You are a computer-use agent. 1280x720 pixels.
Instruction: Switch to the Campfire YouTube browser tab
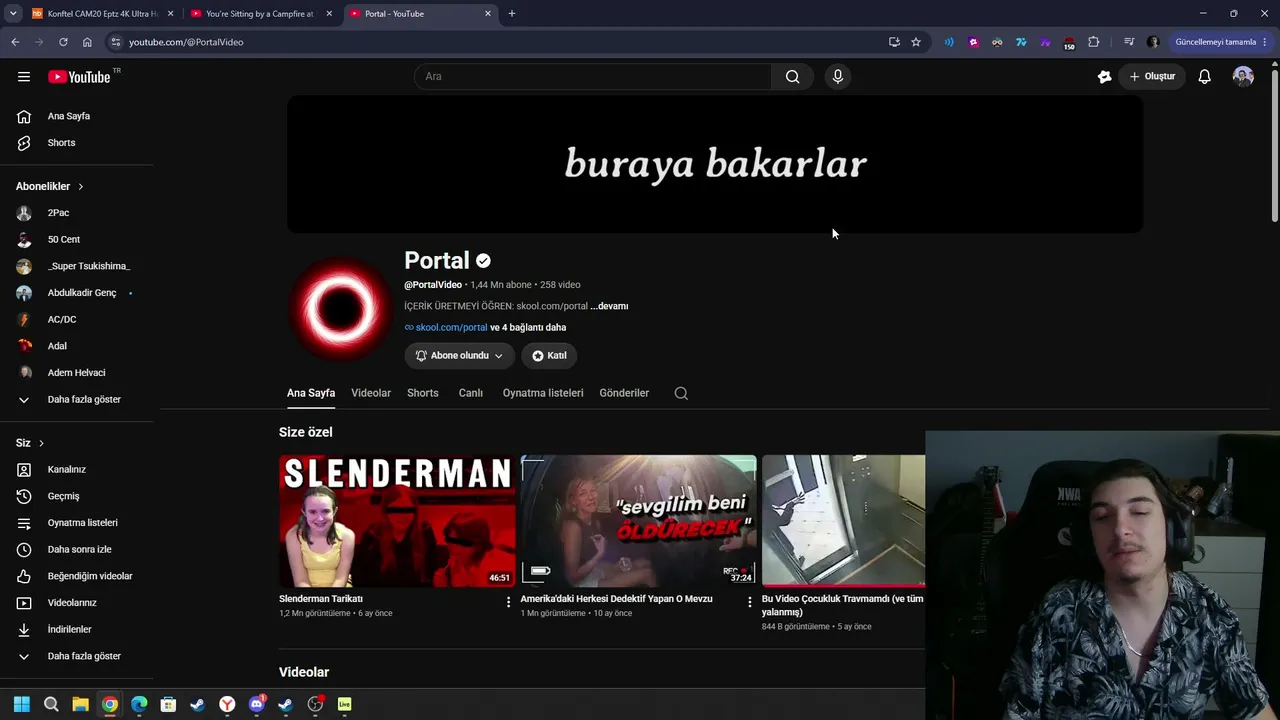pyautogui.click(x=261, y=14)
